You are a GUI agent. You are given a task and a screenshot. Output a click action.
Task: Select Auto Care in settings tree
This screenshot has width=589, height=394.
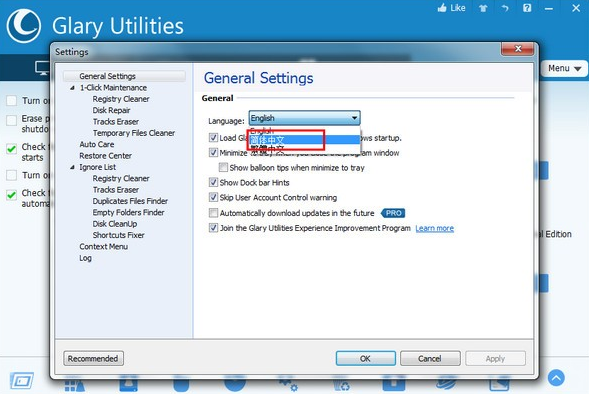point(97,144)
